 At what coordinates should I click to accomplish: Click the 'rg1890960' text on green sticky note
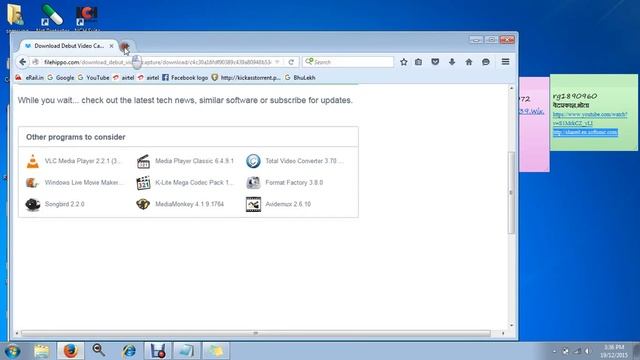point(575,96)
